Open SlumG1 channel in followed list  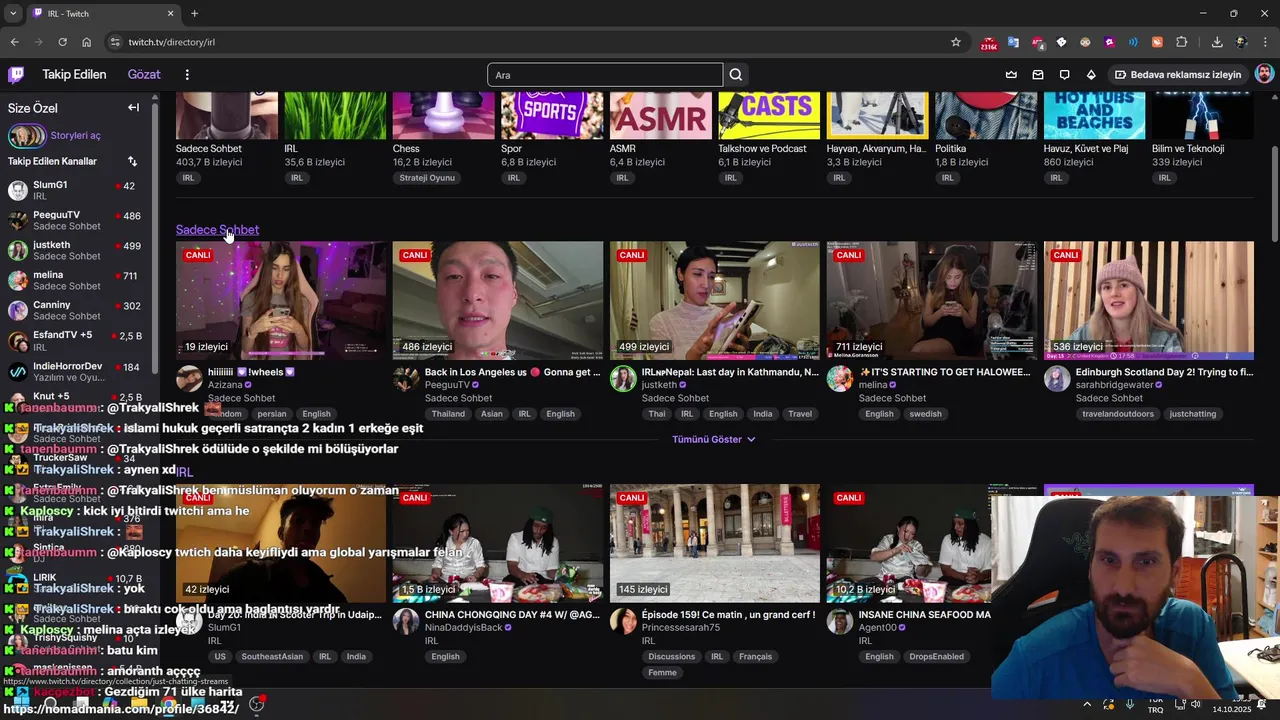(x=78, y=190)
